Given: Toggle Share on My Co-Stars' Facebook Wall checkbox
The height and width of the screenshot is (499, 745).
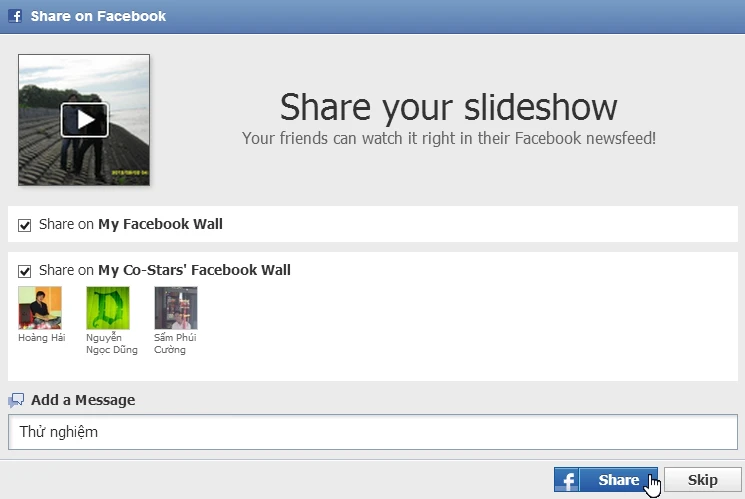Looking at the screenshot, I should click(25, 271).
